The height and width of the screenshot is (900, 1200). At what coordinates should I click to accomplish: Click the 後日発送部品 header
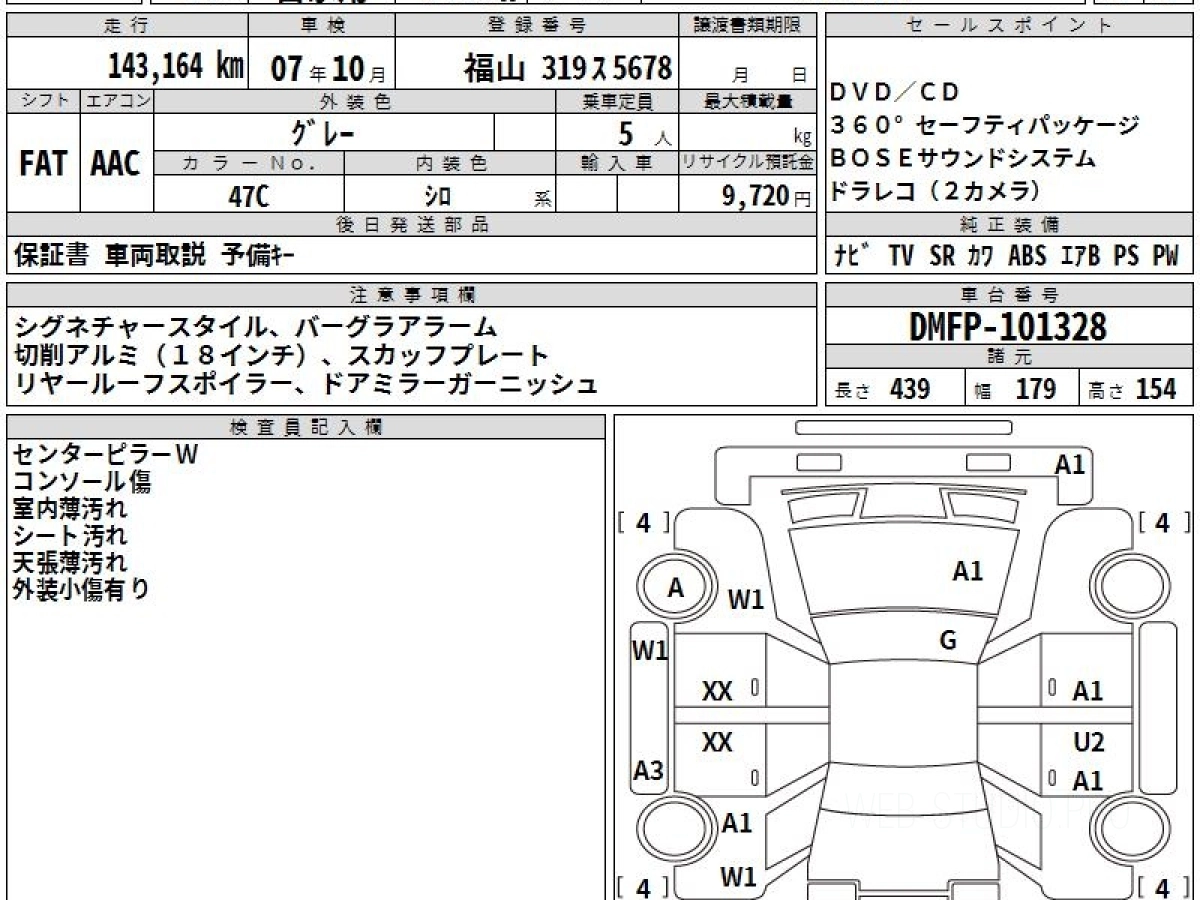(411, 225)
